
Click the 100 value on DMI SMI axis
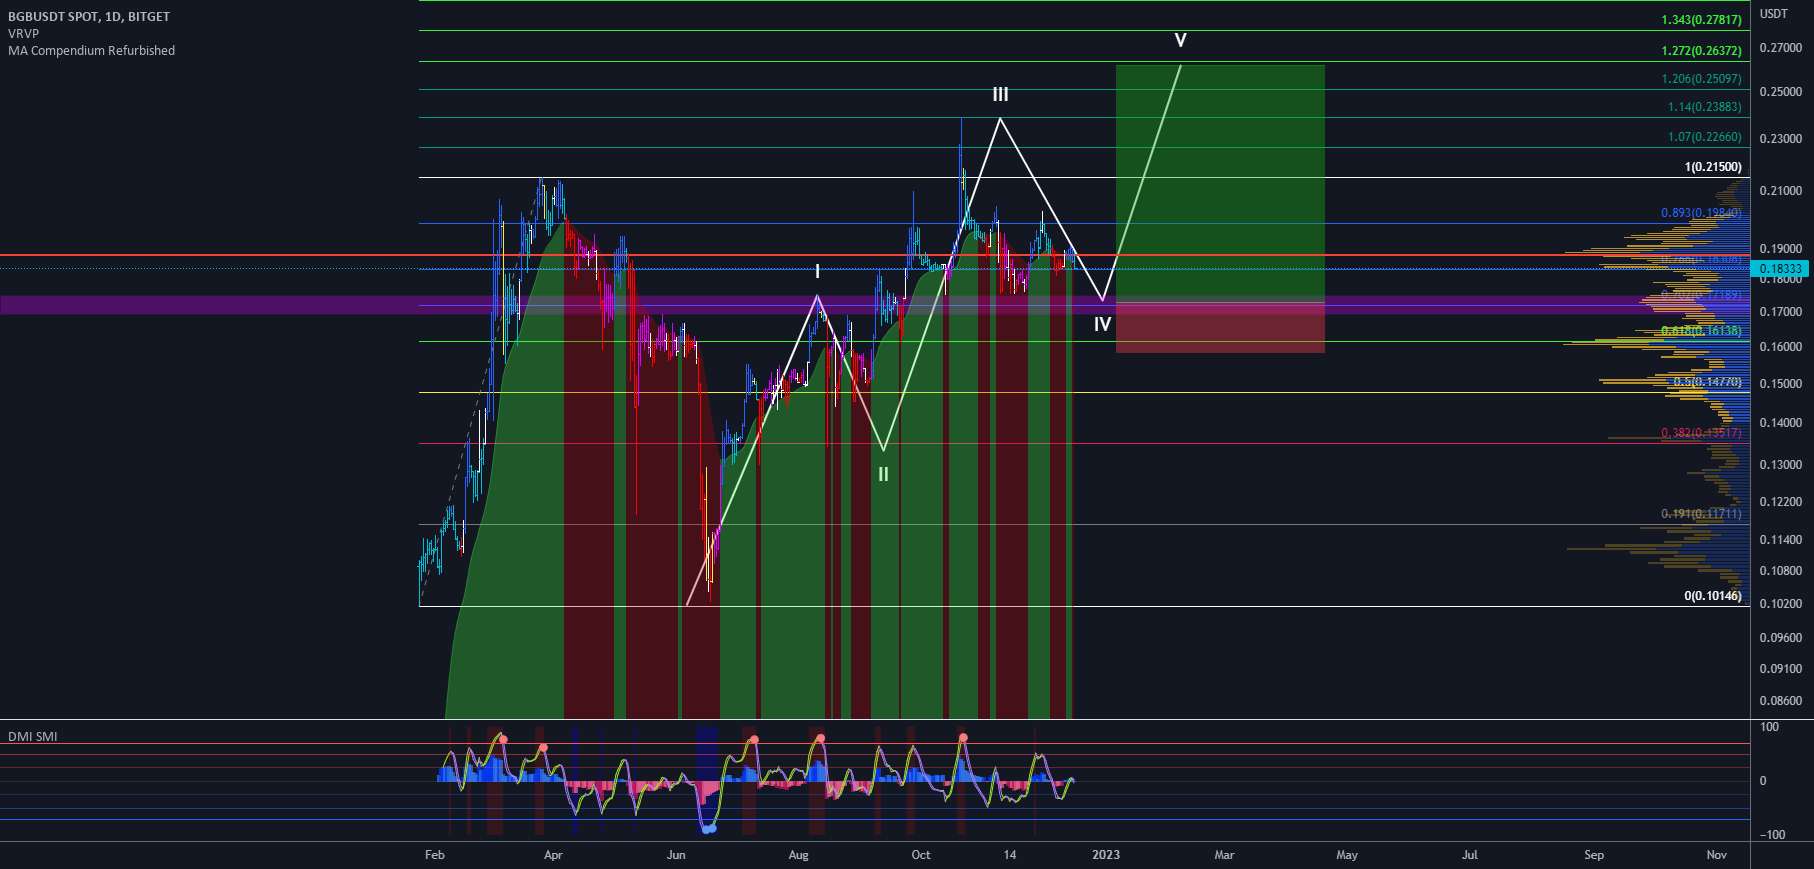coord(1769,727)
